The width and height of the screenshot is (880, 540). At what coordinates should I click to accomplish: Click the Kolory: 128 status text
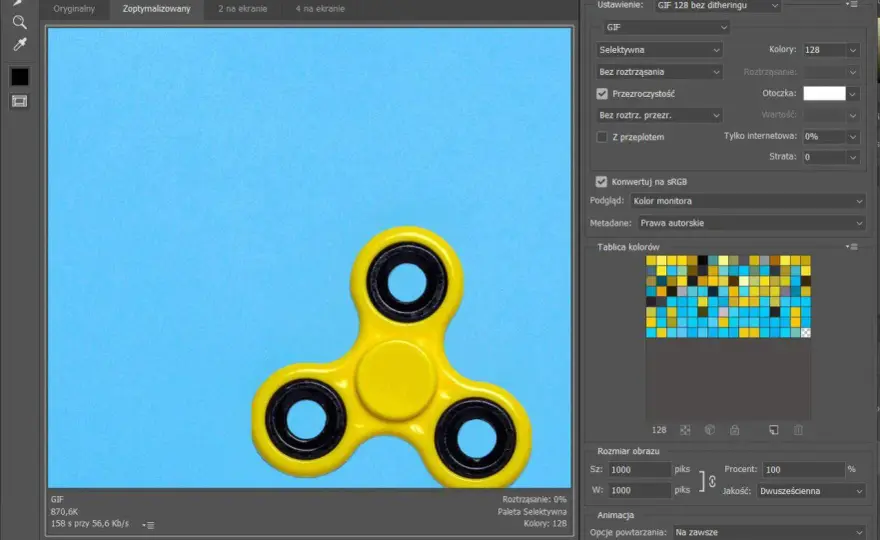(x=545, y=524)
